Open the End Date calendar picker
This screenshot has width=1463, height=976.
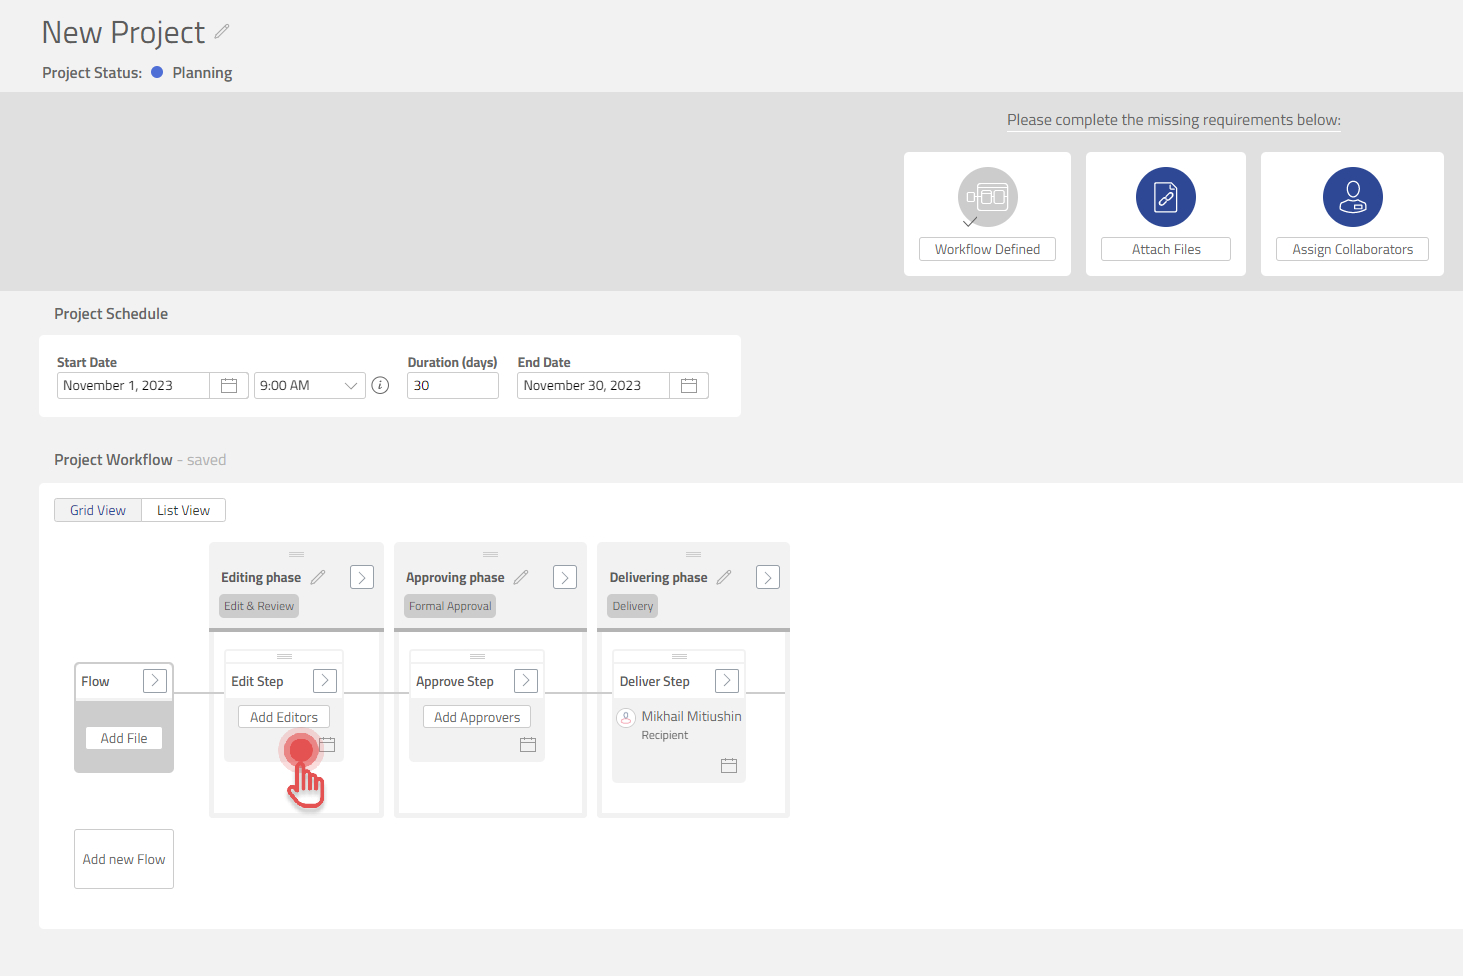[x=689, y=386]
